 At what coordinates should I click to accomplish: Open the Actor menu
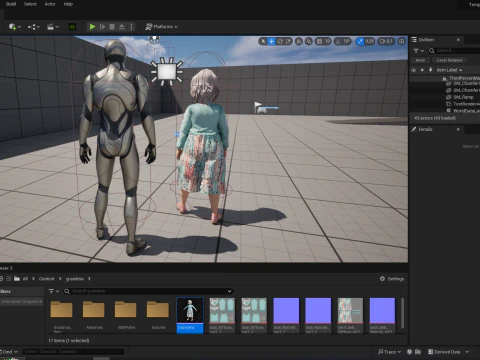(50, 4)
